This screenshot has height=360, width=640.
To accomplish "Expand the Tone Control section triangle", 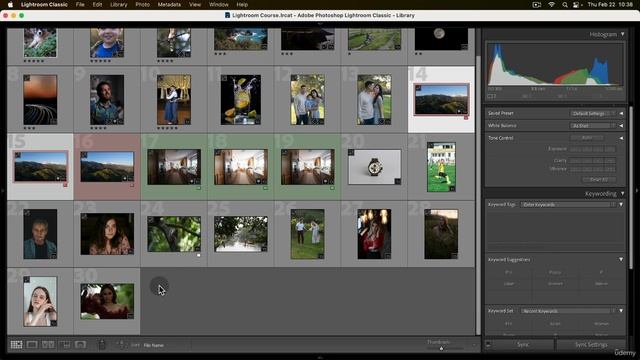I will coord(621,138).
